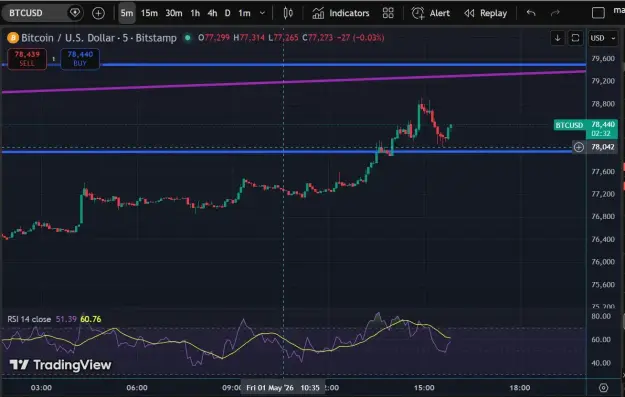The width and height of the screenshot is (625, 397).
Task: Open the candlestick chart type selector
Action: click(x=288, y=13)
